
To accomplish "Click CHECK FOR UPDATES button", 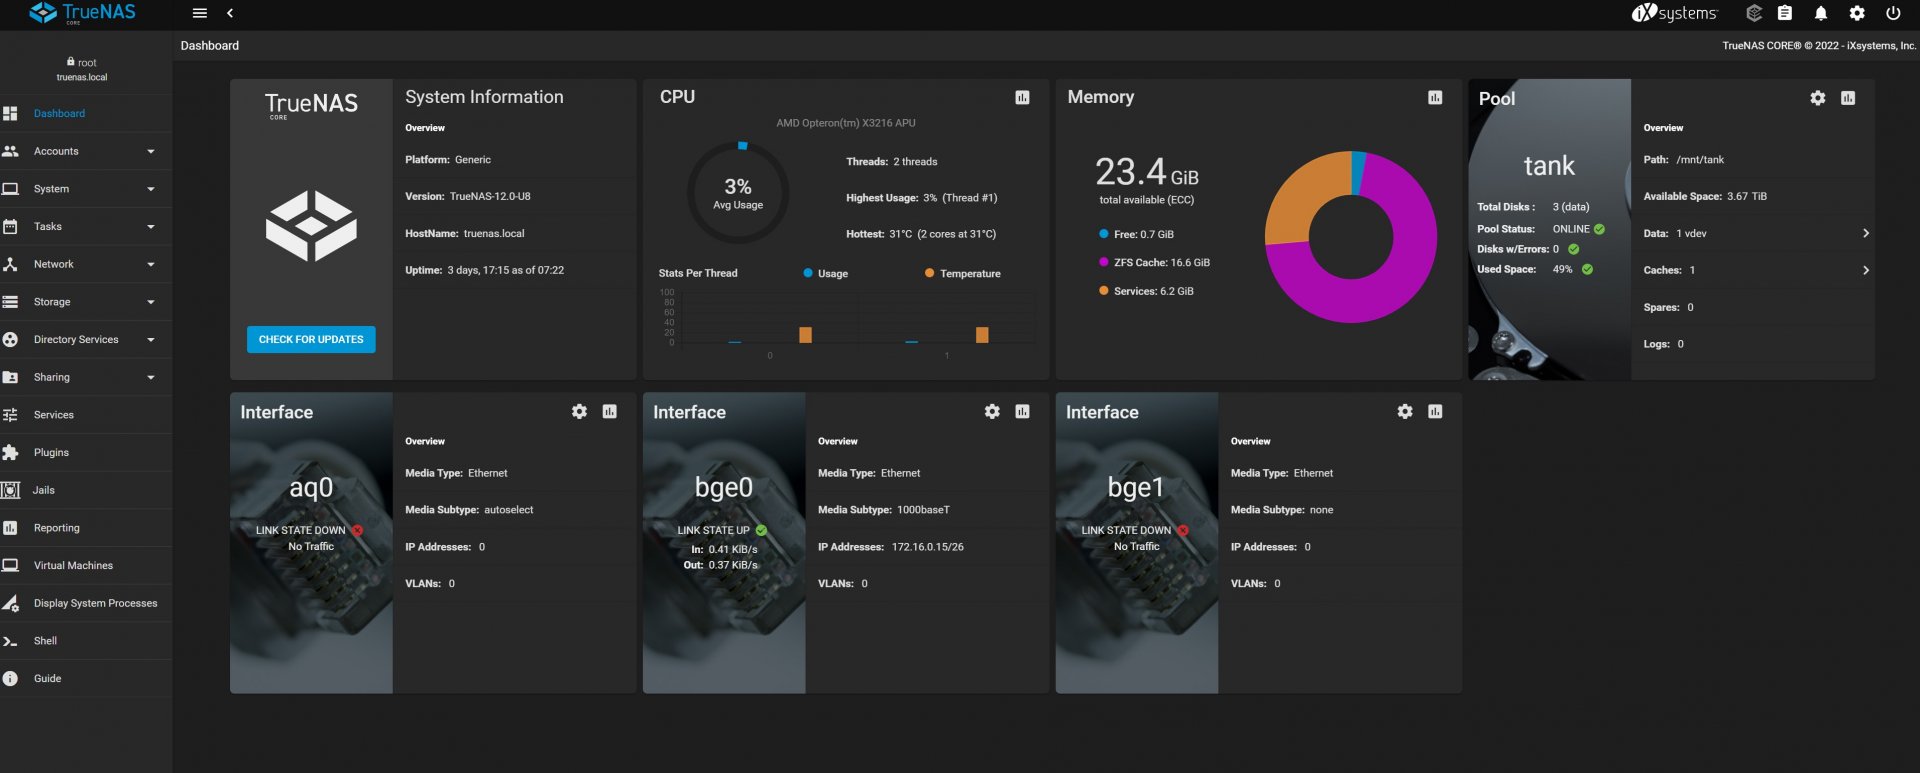I will pos(311,340).
